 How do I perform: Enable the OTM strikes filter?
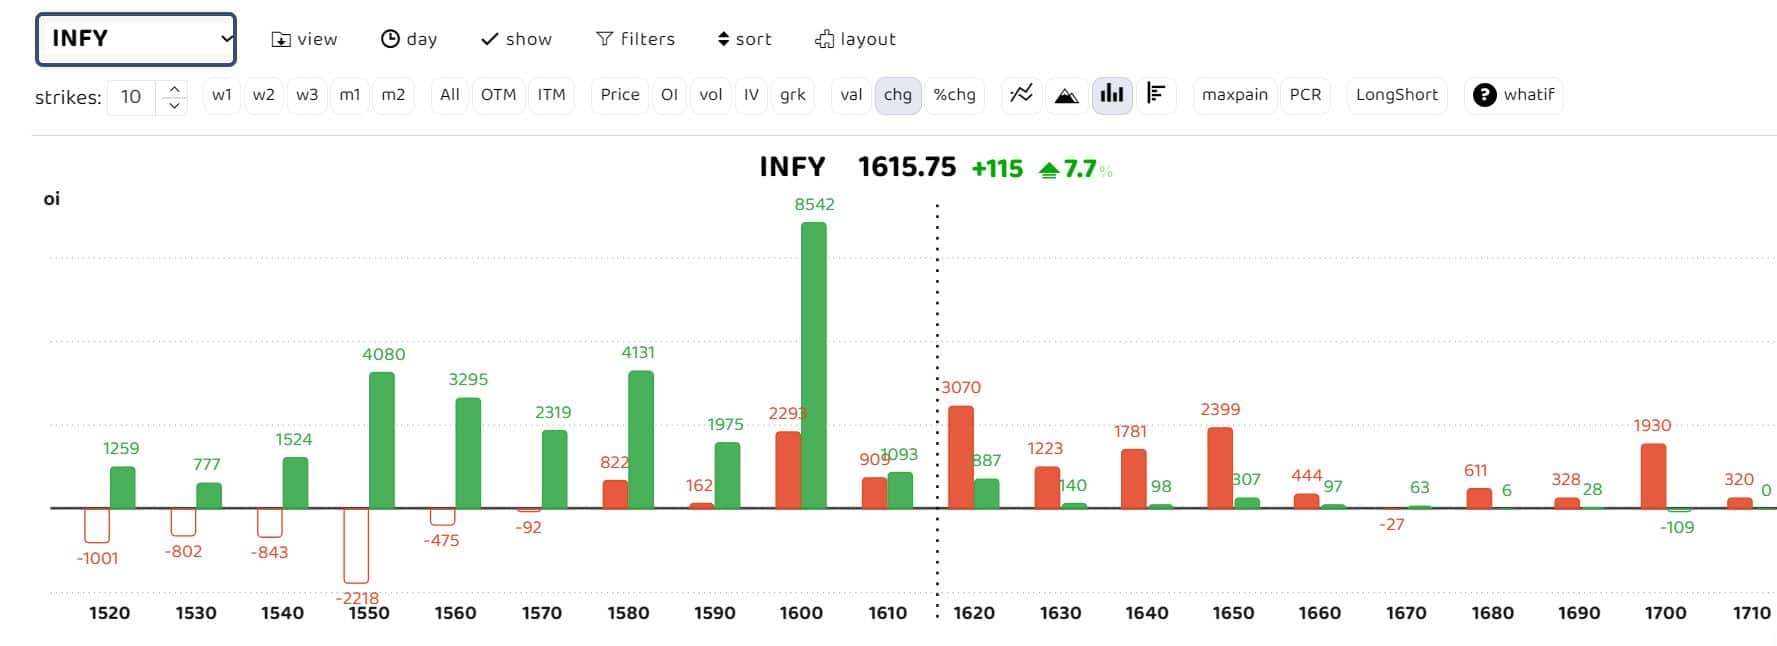point(498,95)
